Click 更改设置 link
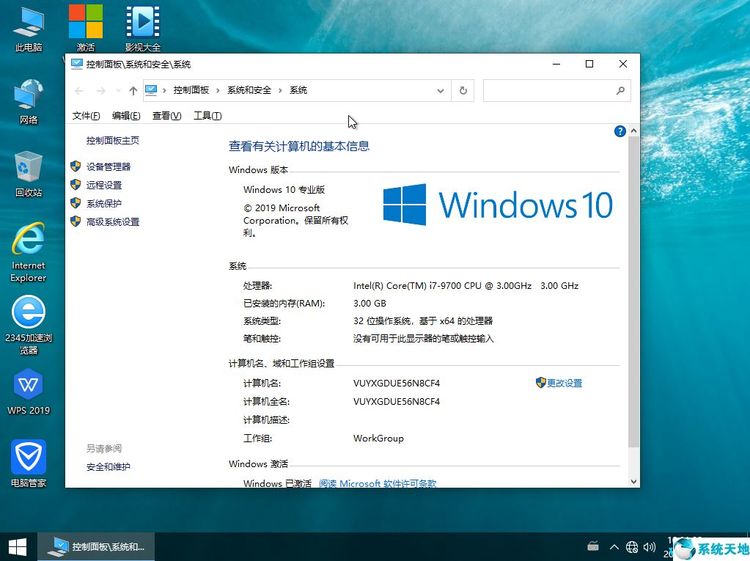Image resolution: width=750 pixels, height=561 pixels. coord(564,383)
